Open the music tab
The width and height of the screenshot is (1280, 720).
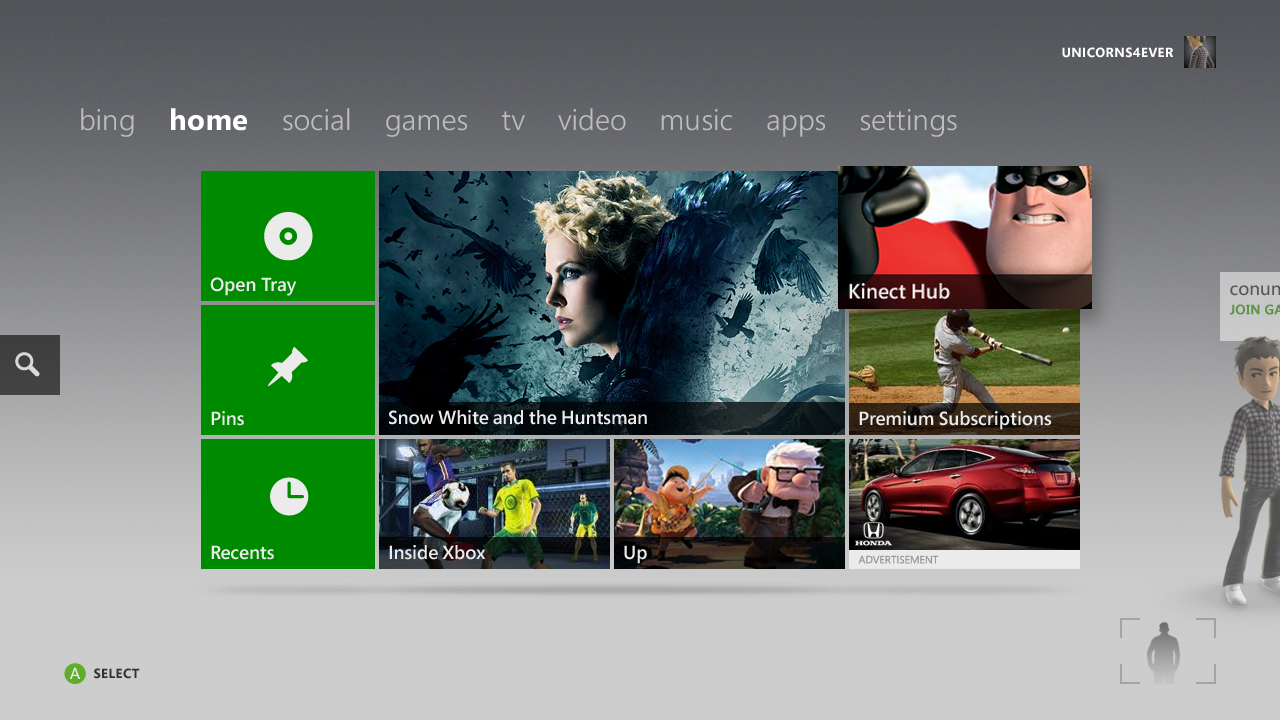(x=696, y=121)
